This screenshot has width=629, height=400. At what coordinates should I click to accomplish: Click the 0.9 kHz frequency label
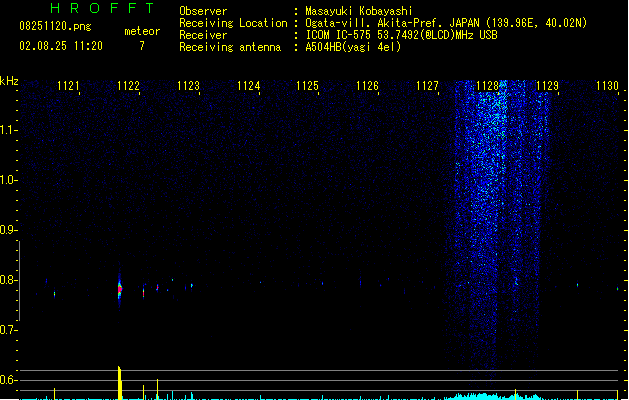click(x=8, y=230)
